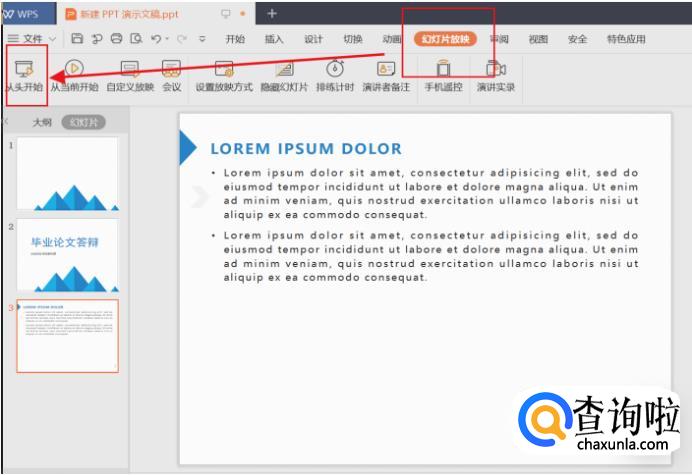The width and height of the screenshot is (692, 475).
Task: Click the first Lorem ipsum bullet paragraph
Action: (430, 194)
